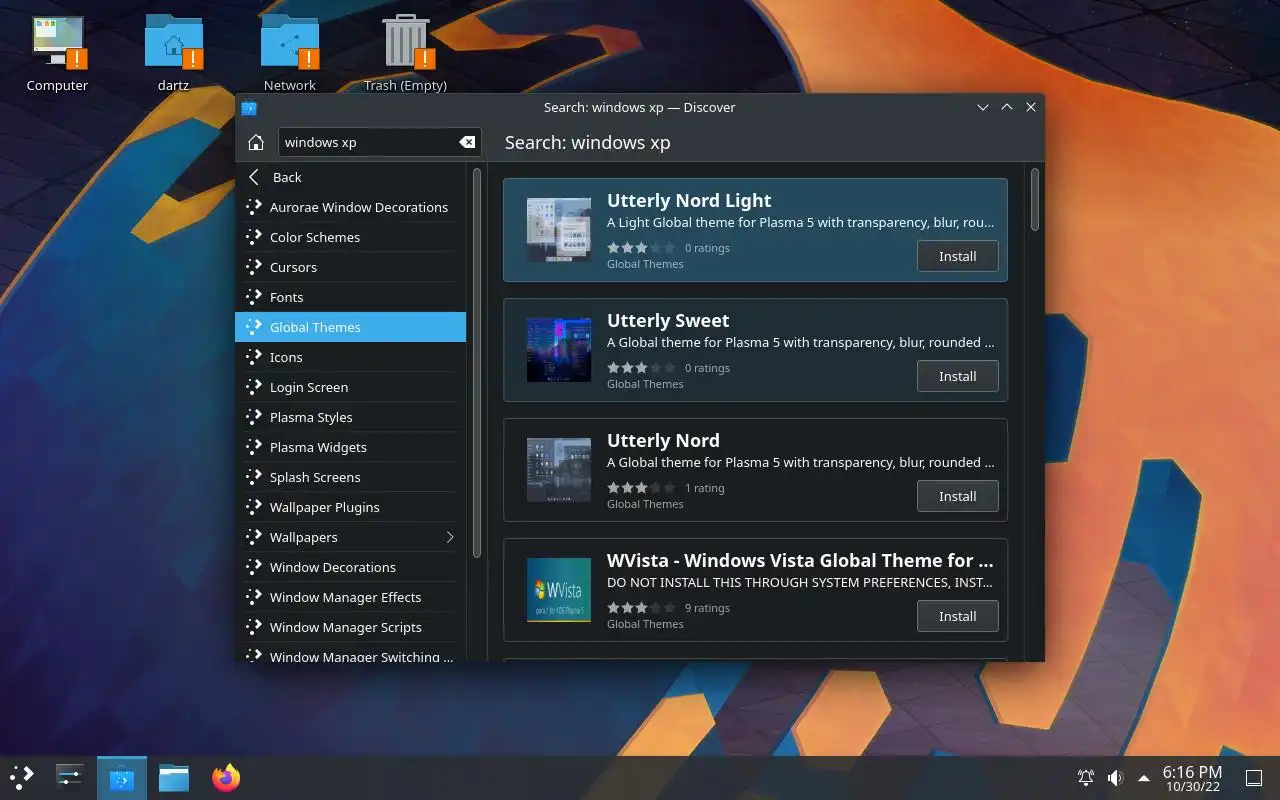Go to Discover home via house icon

click(x=256, y=142)
